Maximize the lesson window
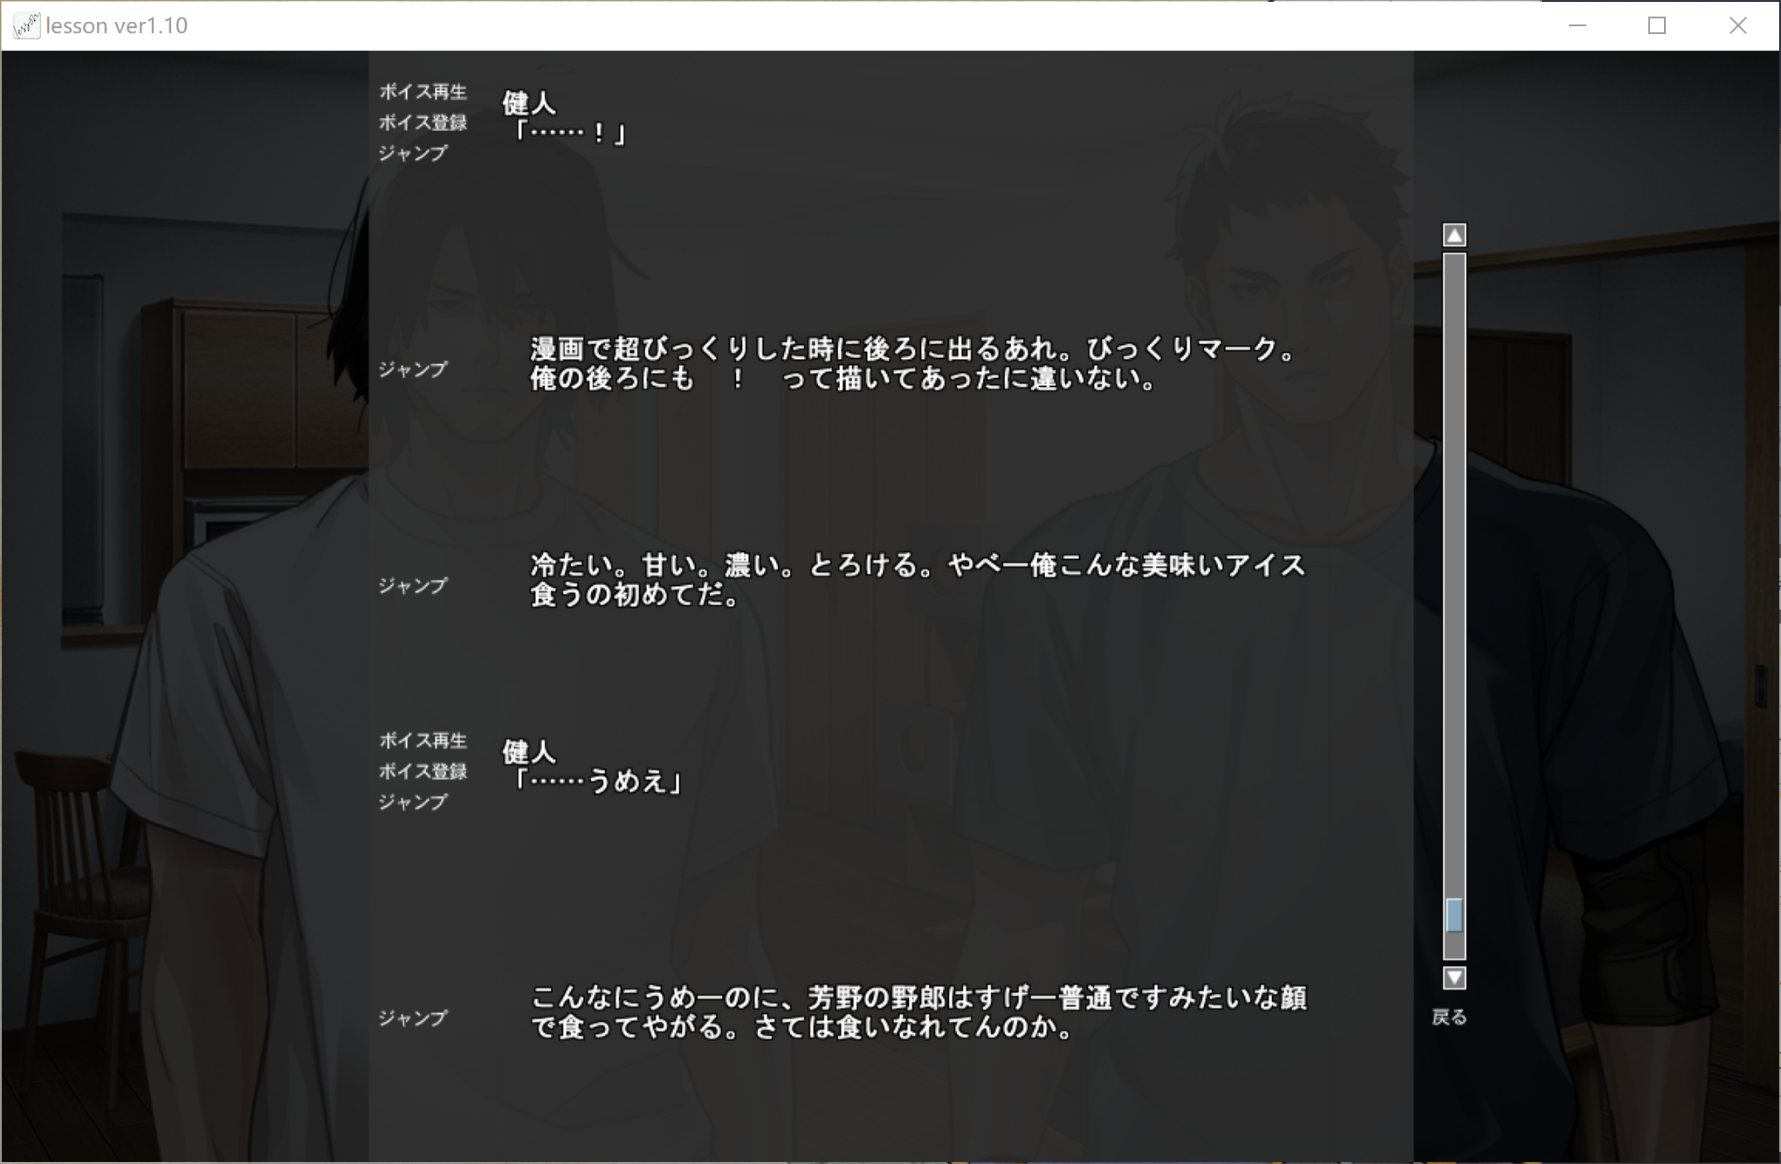 (1657, 26)
